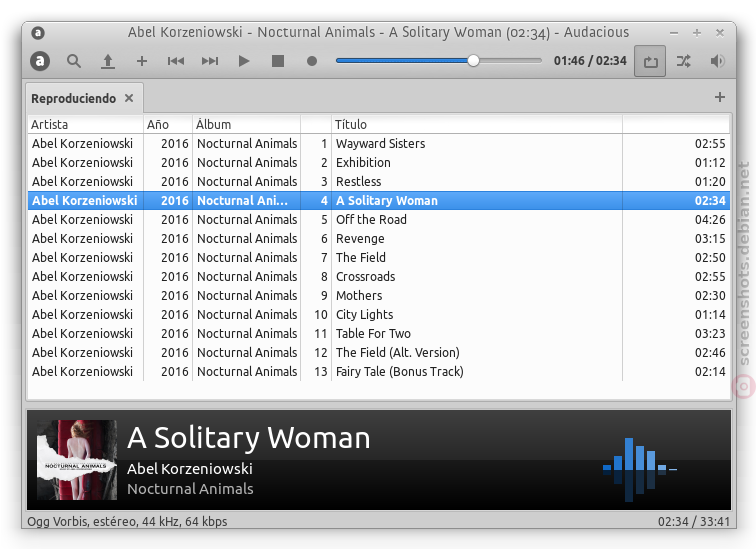Viewport: 756px width, 549px height.
Task: Click the spectrum visualizer bars
Action: tap(640, 469)
